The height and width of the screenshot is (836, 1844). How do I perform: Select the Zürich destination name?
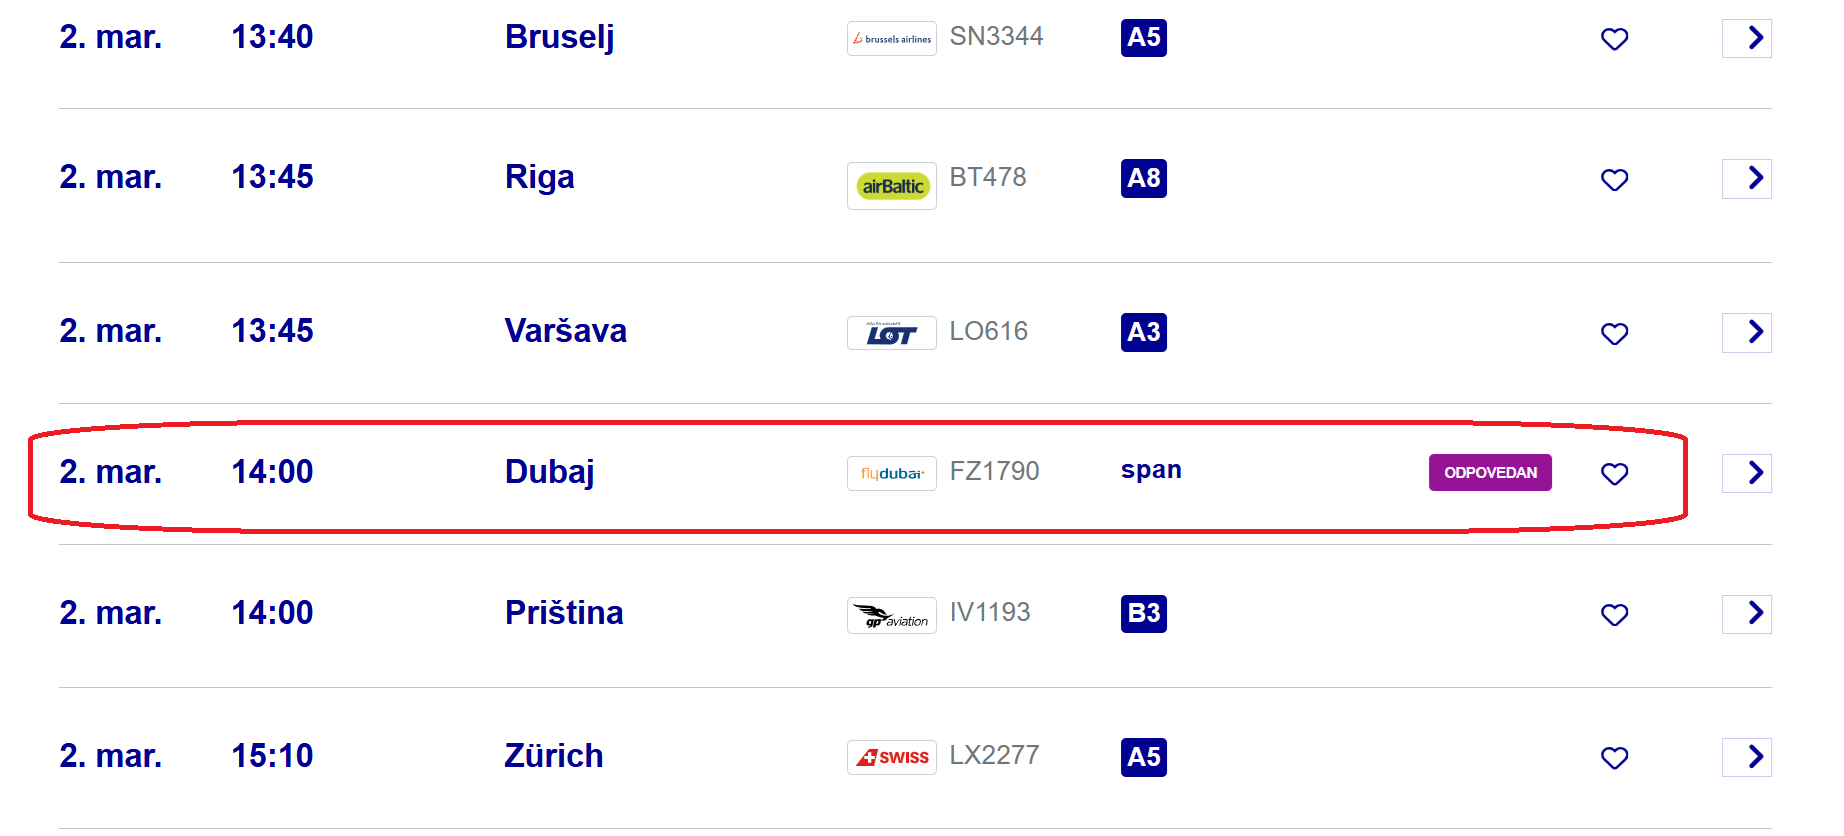tap(553, 756)
